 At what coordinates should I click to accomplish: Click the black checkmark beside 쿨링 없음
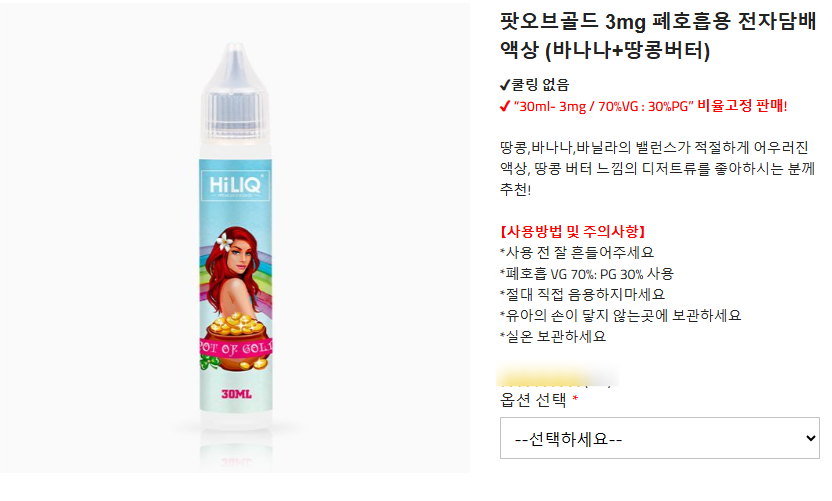505,85
